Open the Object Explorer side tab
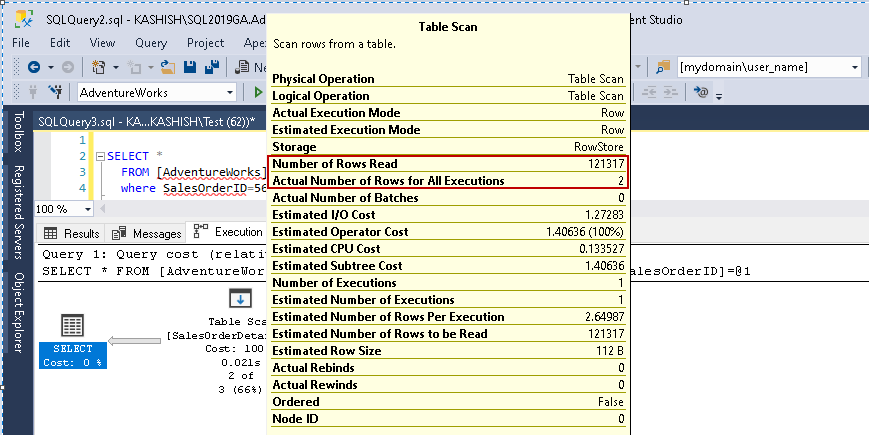This screenshot has height=435, width=869. (x=18, y=313)
